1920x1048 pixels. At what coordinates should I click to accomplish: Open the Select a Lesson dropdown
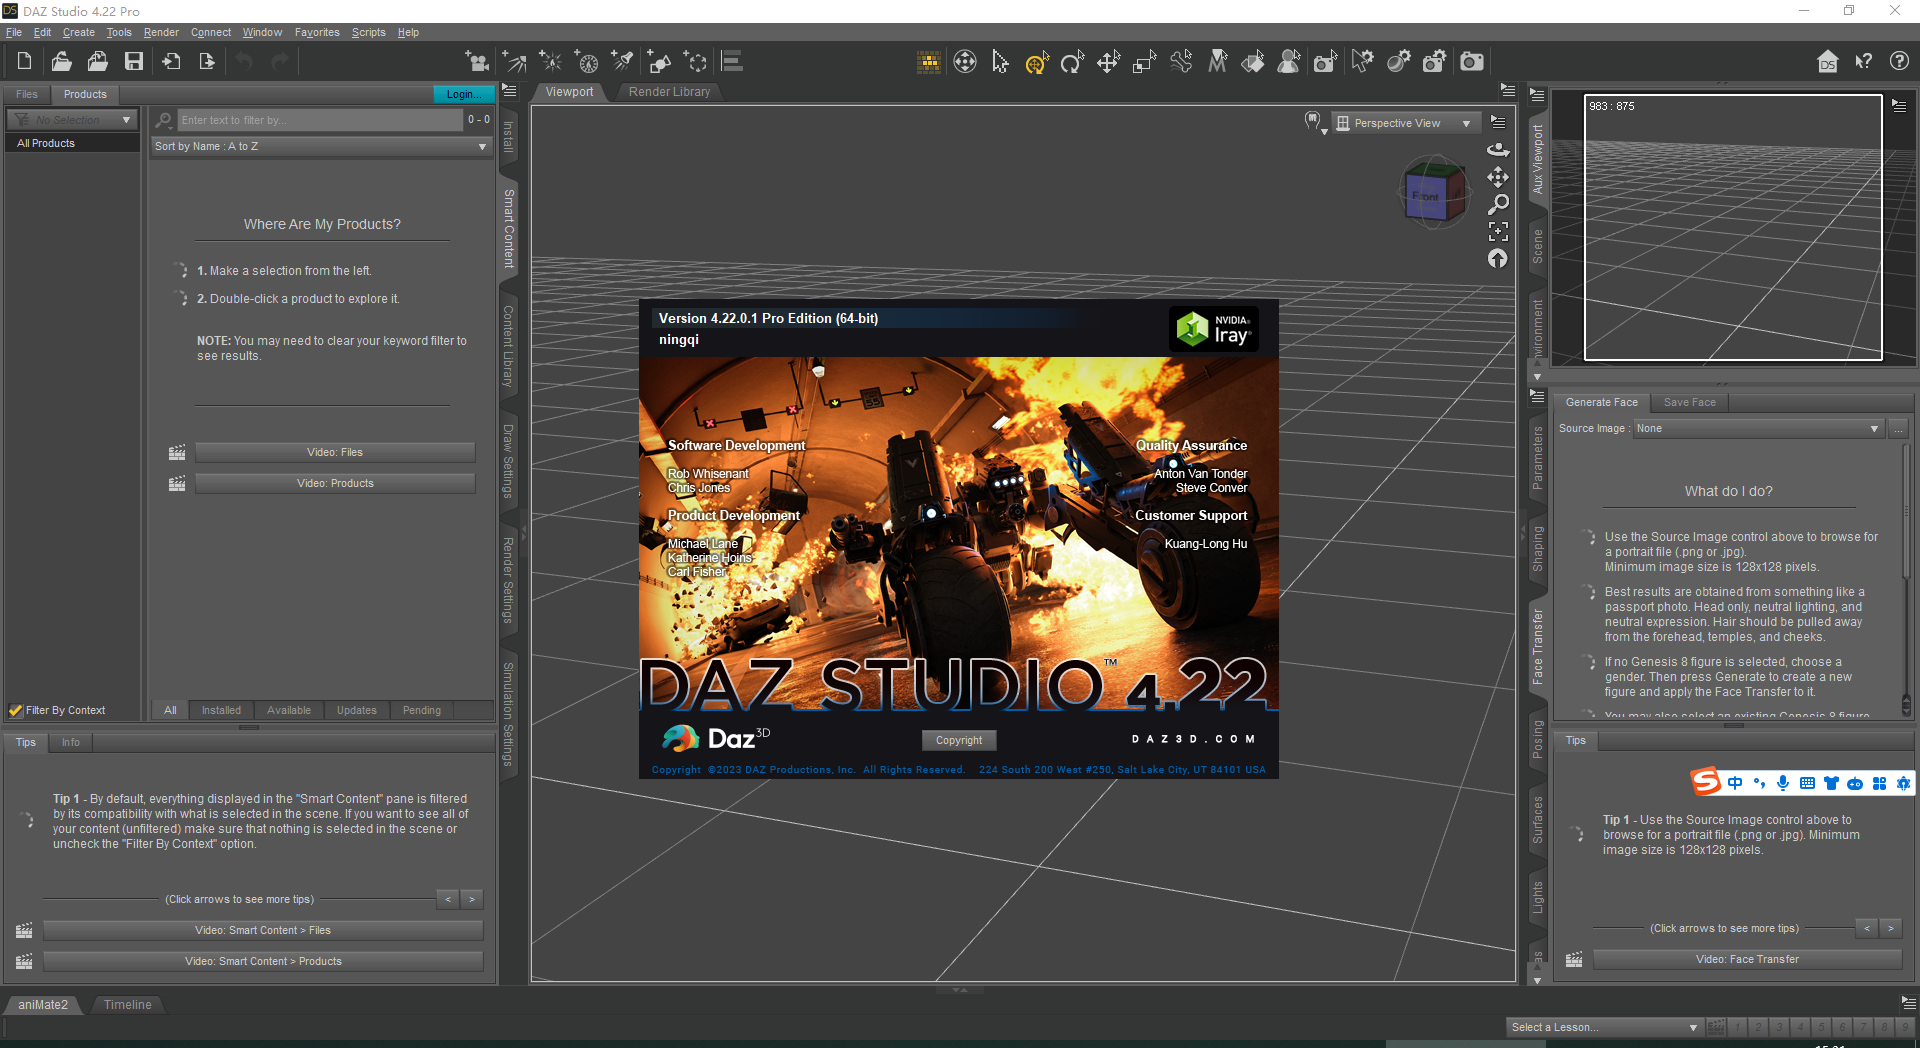point(1604,1027)
